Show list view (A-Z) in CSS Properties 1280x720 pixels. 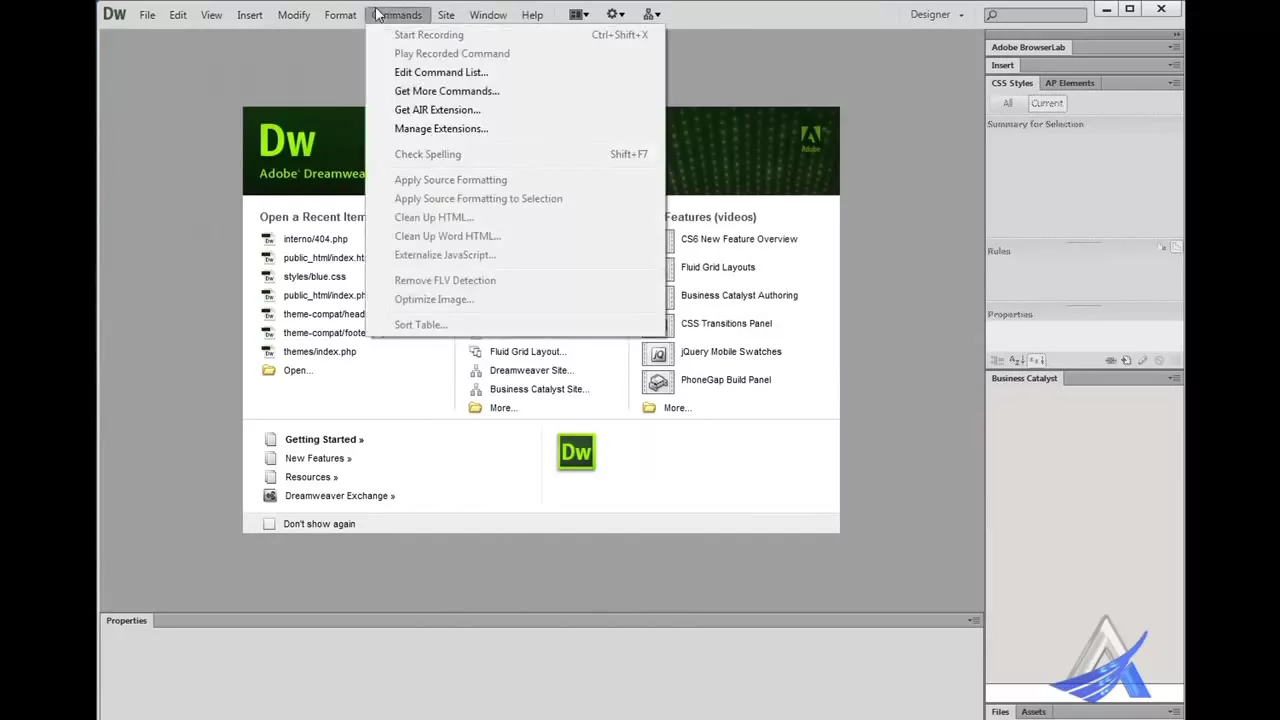coord(1016,360)
